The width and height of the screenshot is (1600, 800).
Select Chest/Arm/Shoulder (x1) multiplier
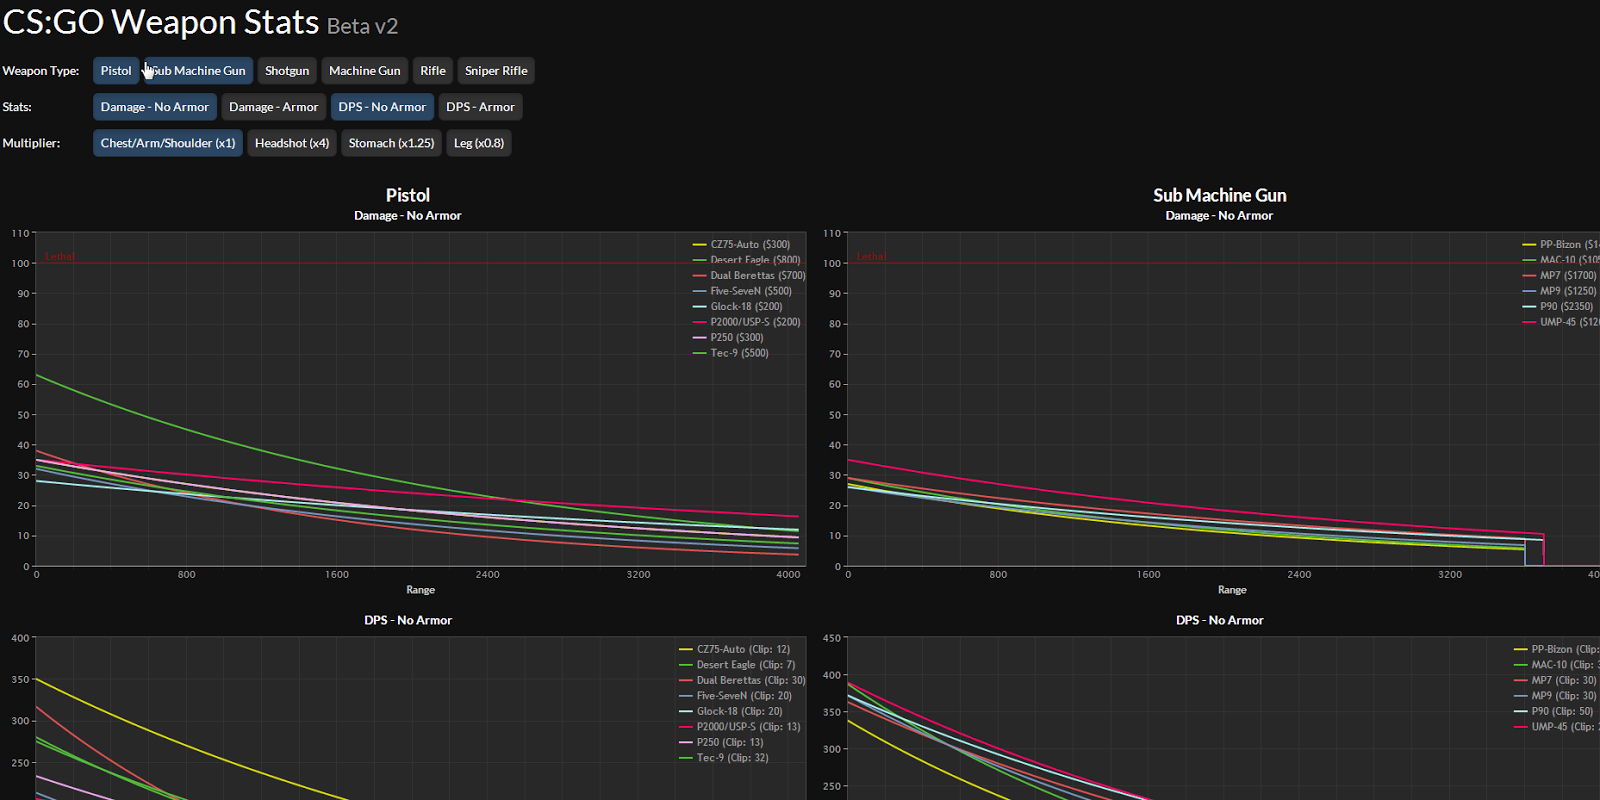pos(168,143)
